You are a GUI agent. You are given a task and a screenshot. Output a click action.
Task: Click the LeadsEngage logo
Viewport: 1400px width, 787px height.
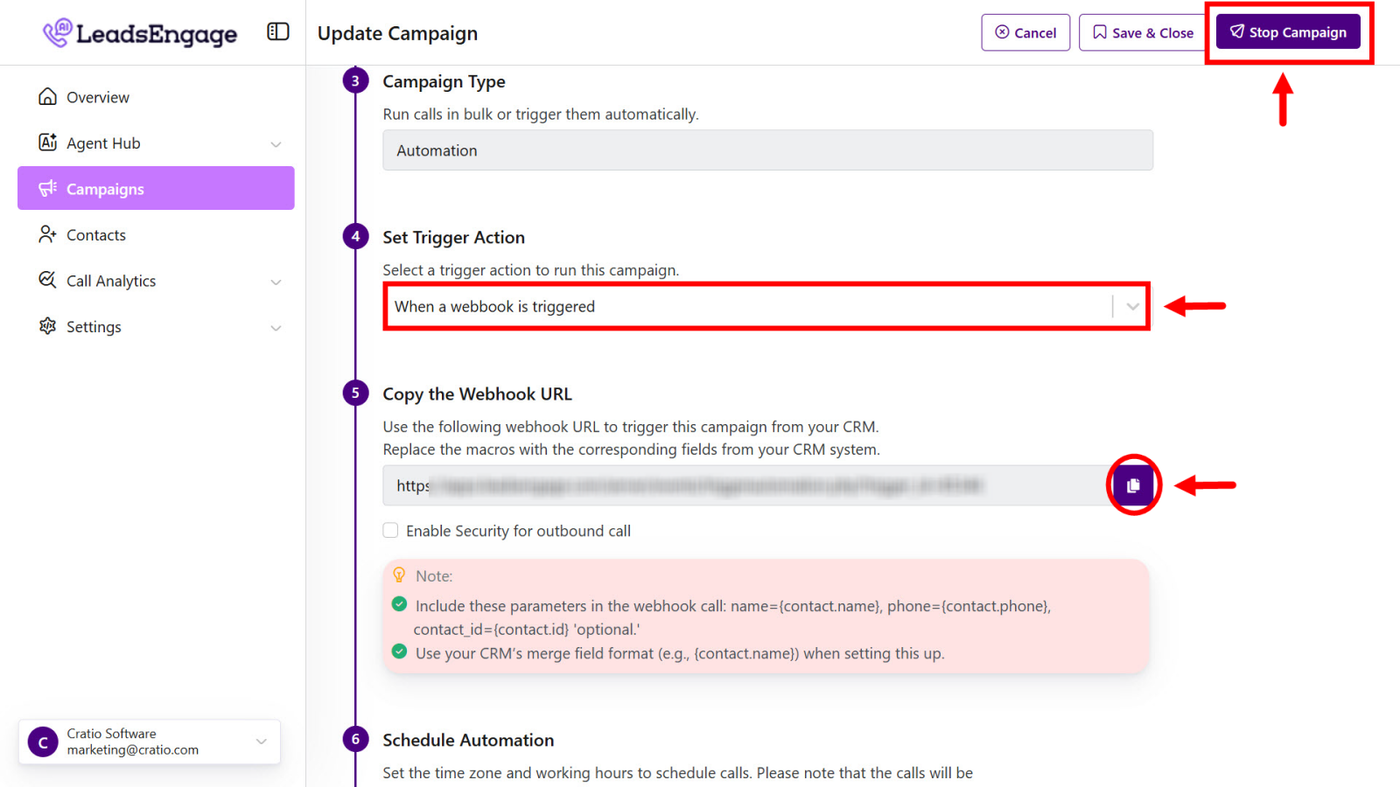140,33
